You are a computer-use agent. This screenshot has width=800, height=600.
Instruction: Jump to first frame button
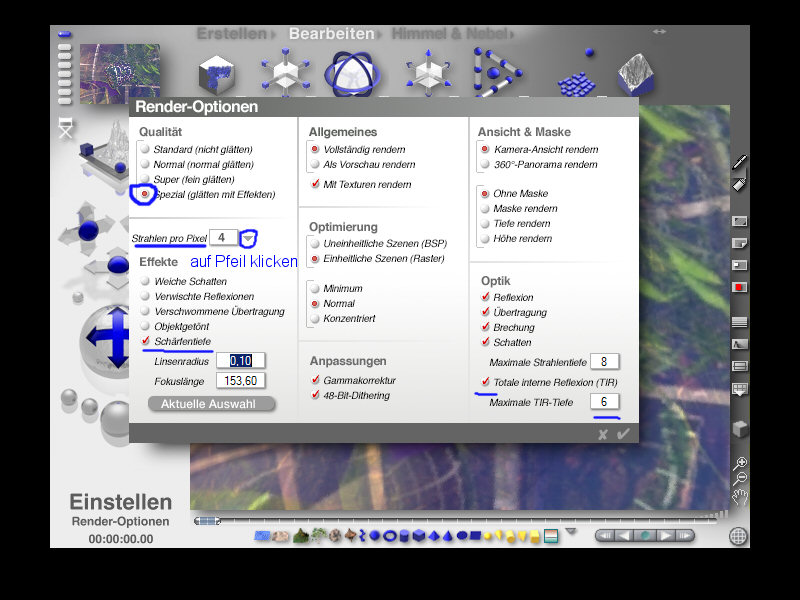click(605, 536)
